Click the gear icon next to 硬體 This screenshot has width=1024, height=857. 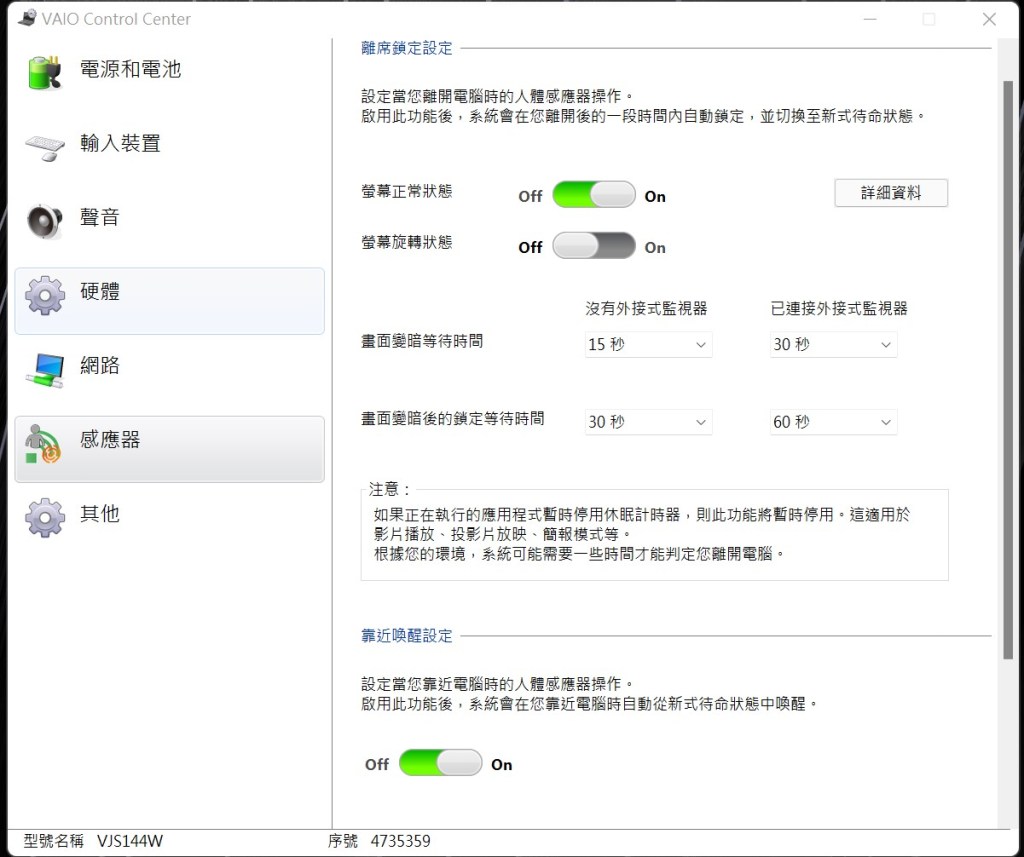tap(44, 295)
